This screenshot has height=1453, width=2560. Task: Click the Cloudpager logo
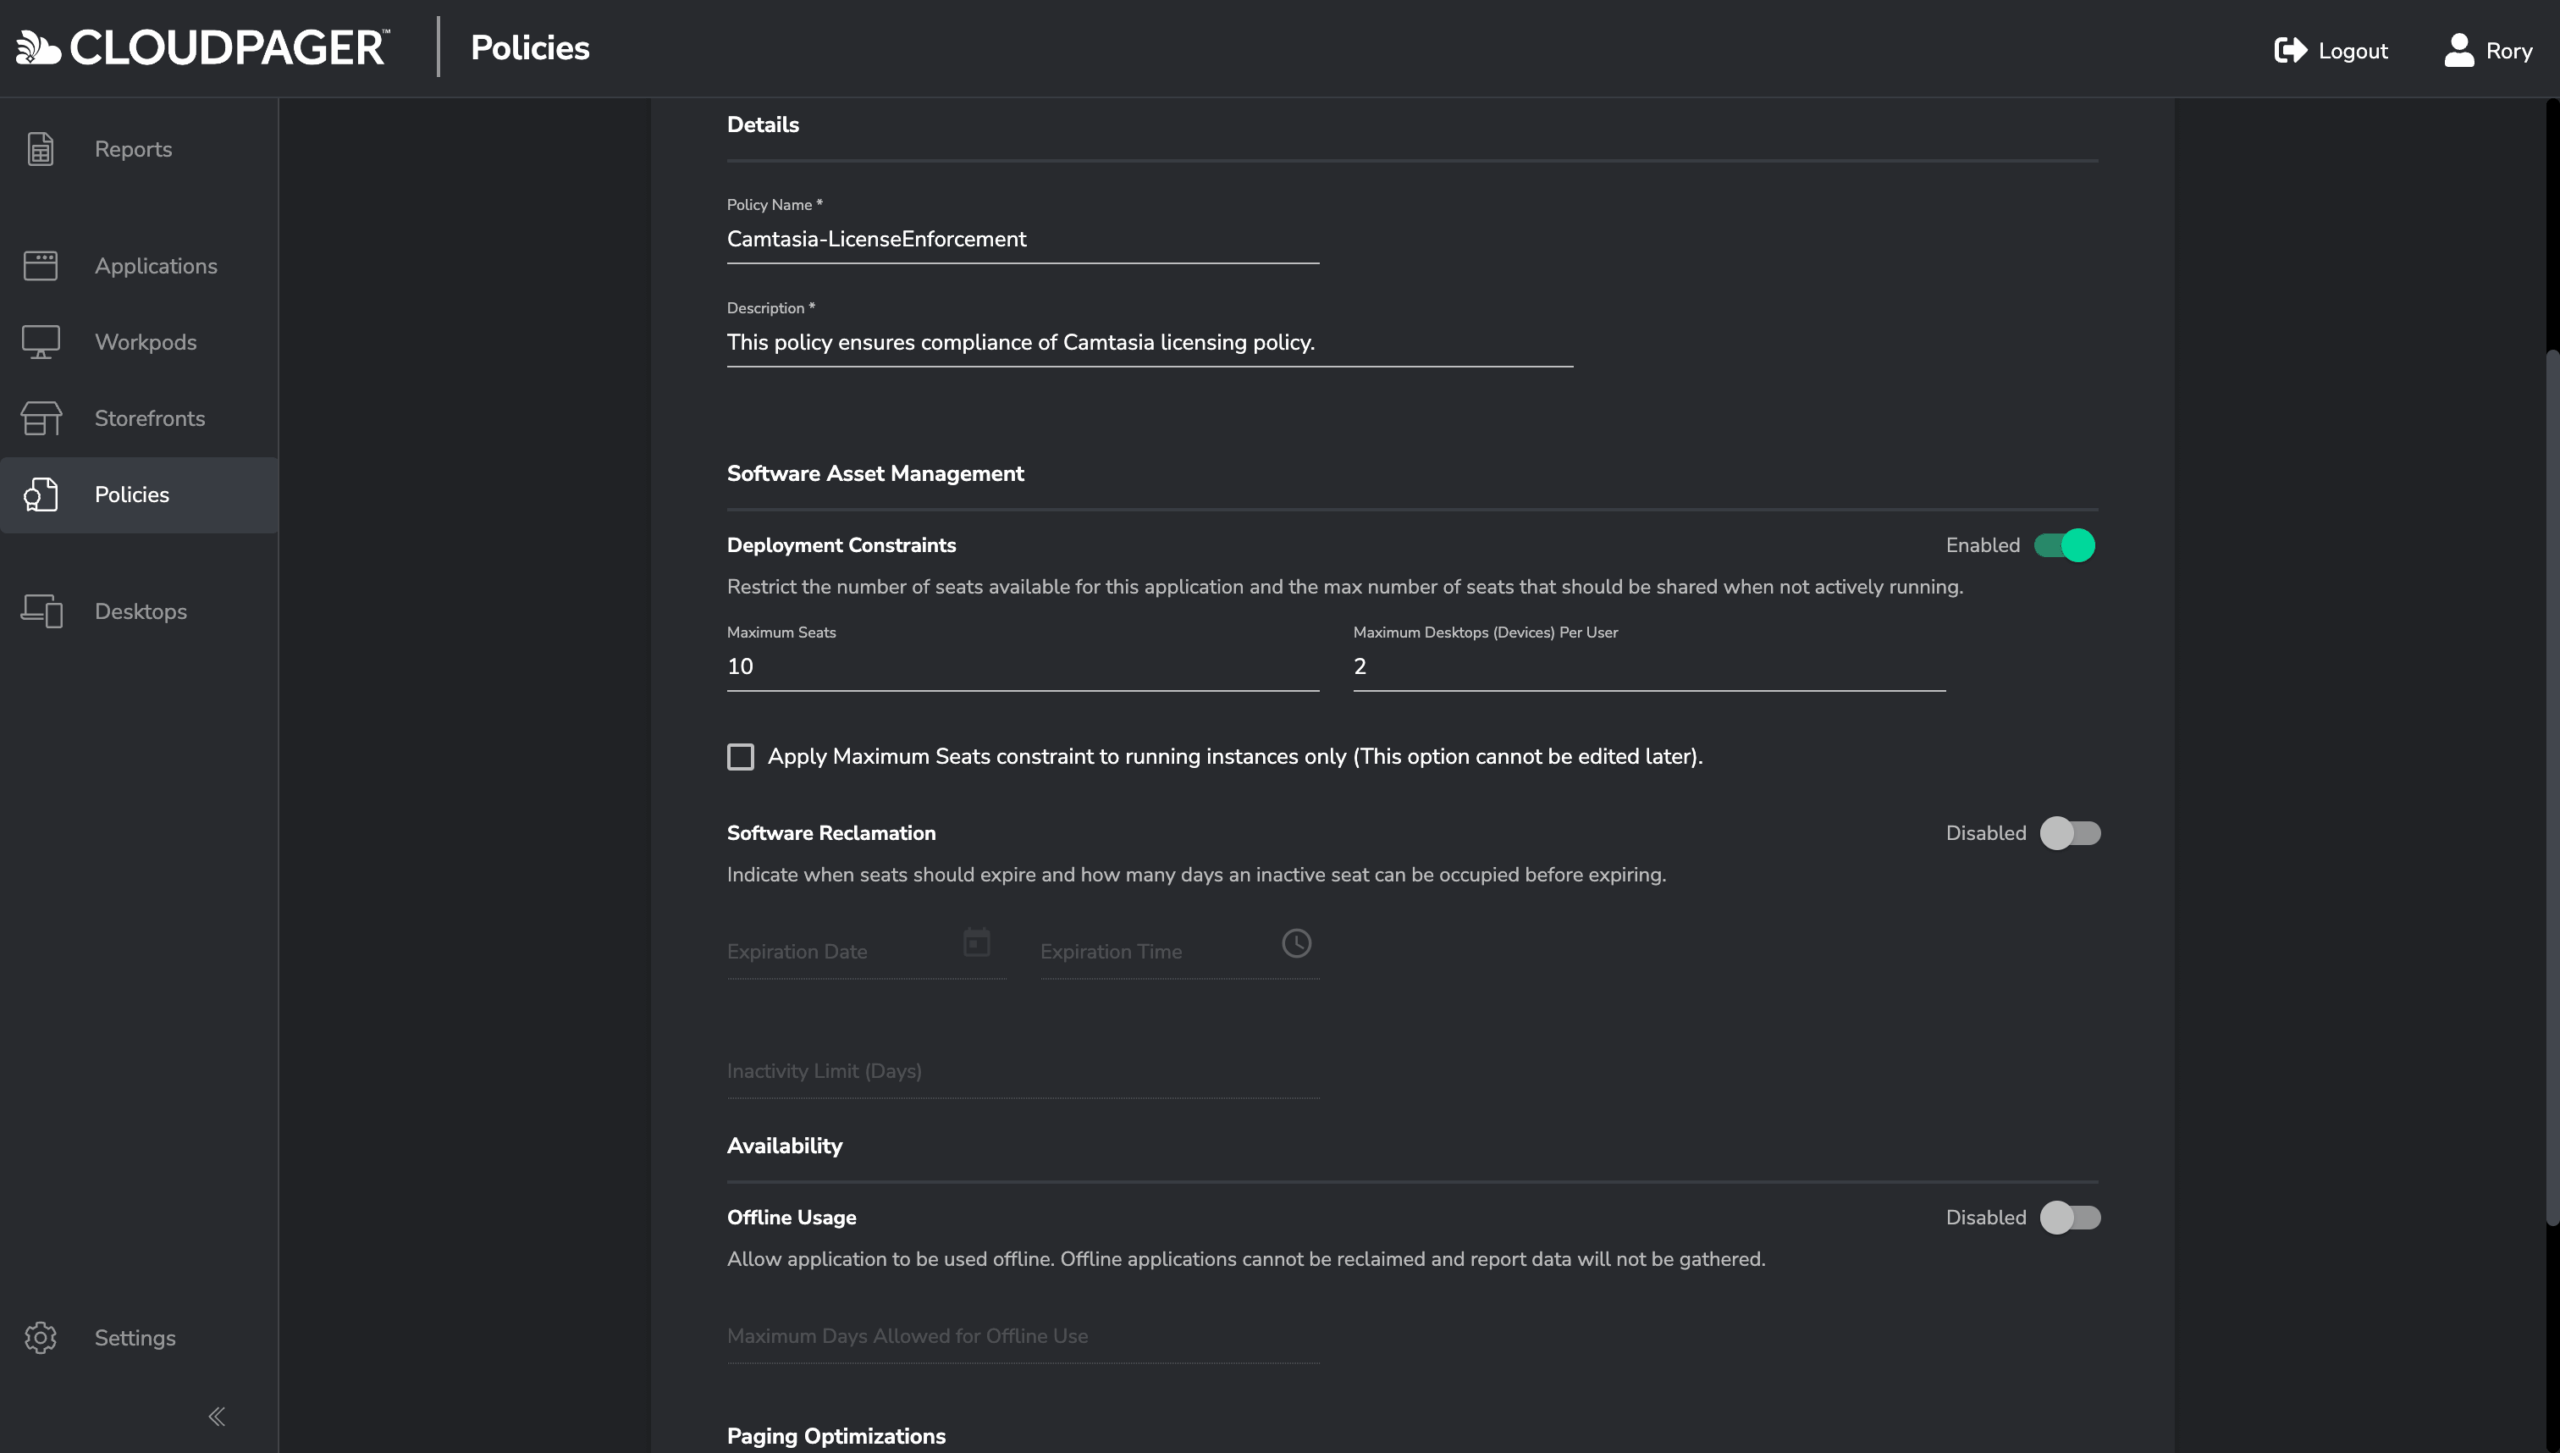click(x=203, y=48)
